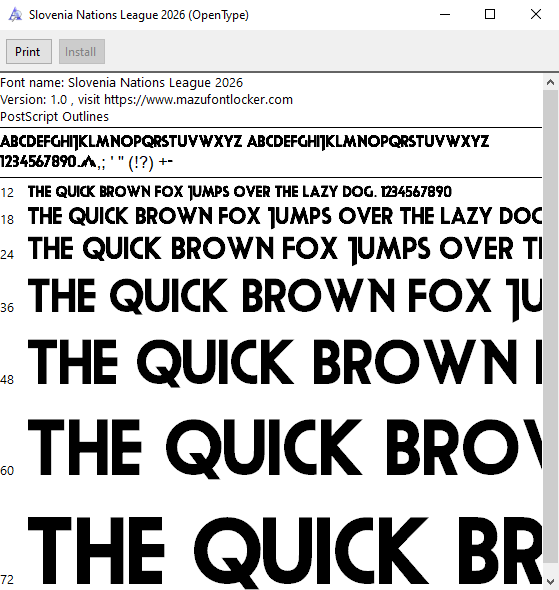Click the '48' size label
Image resolution: width=559 pixels, height=590 pixels.
coord(7,380)
